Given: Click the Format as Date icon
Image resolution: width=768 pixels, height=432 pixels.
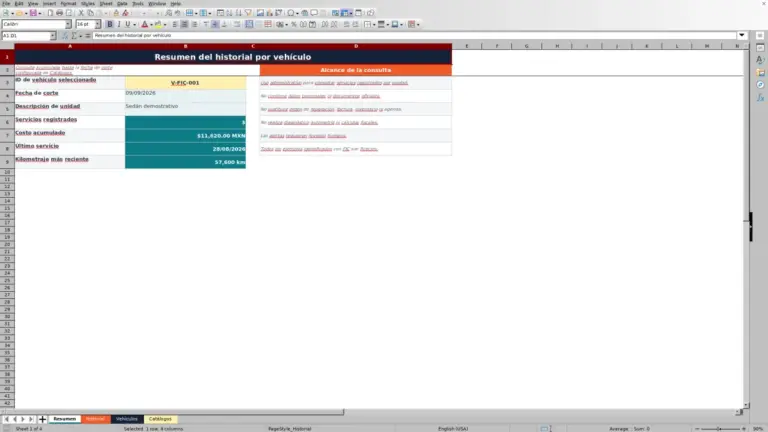Looking at the screenshot, I should coord(312,24).
